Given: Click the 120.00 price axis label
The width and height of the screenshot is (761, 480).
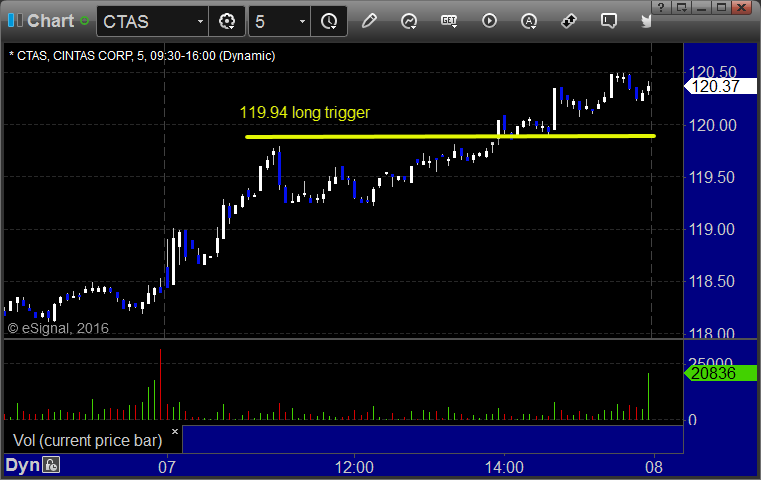Looking at the screenshot, I should click(713, 125).
